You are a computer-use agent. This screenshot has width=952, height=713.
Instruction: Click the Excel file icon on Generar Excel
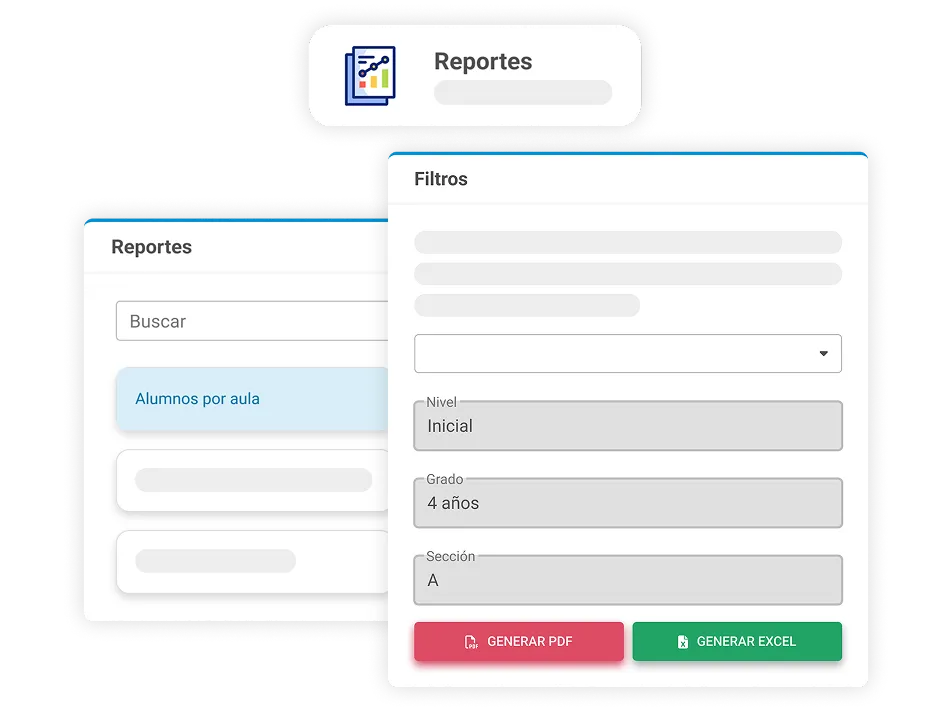point(682,642)
